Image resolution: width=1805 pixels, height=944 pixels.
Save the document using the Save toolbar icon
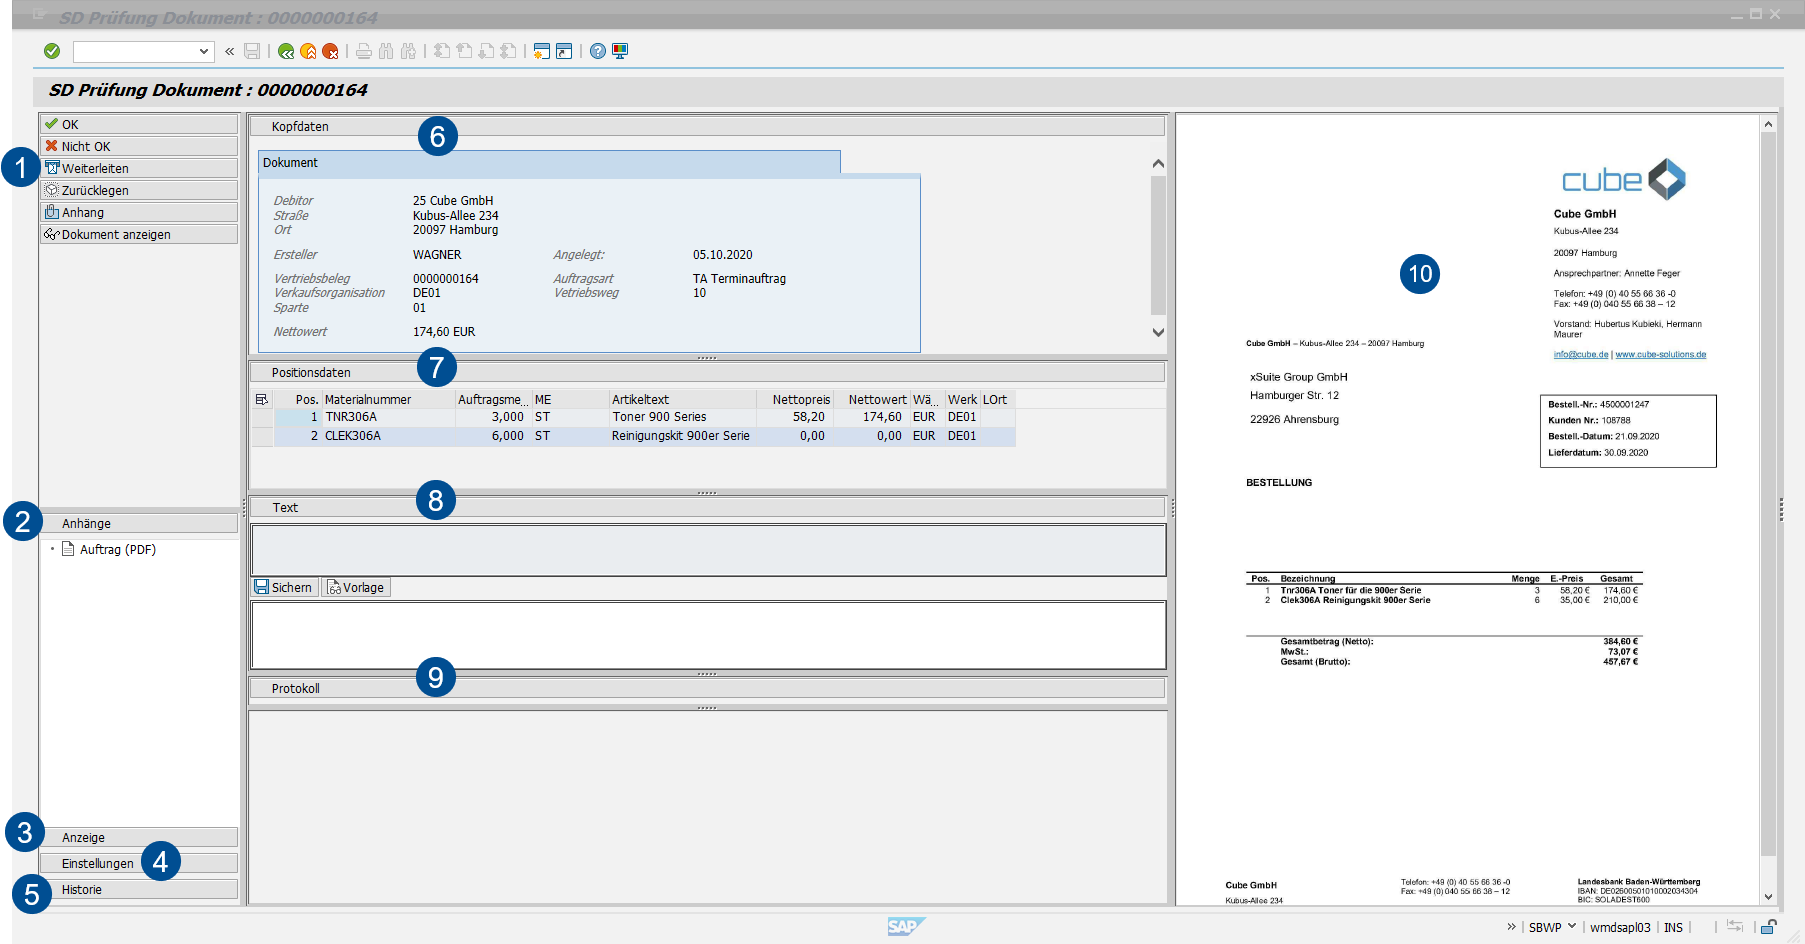[x=251, y=51]
